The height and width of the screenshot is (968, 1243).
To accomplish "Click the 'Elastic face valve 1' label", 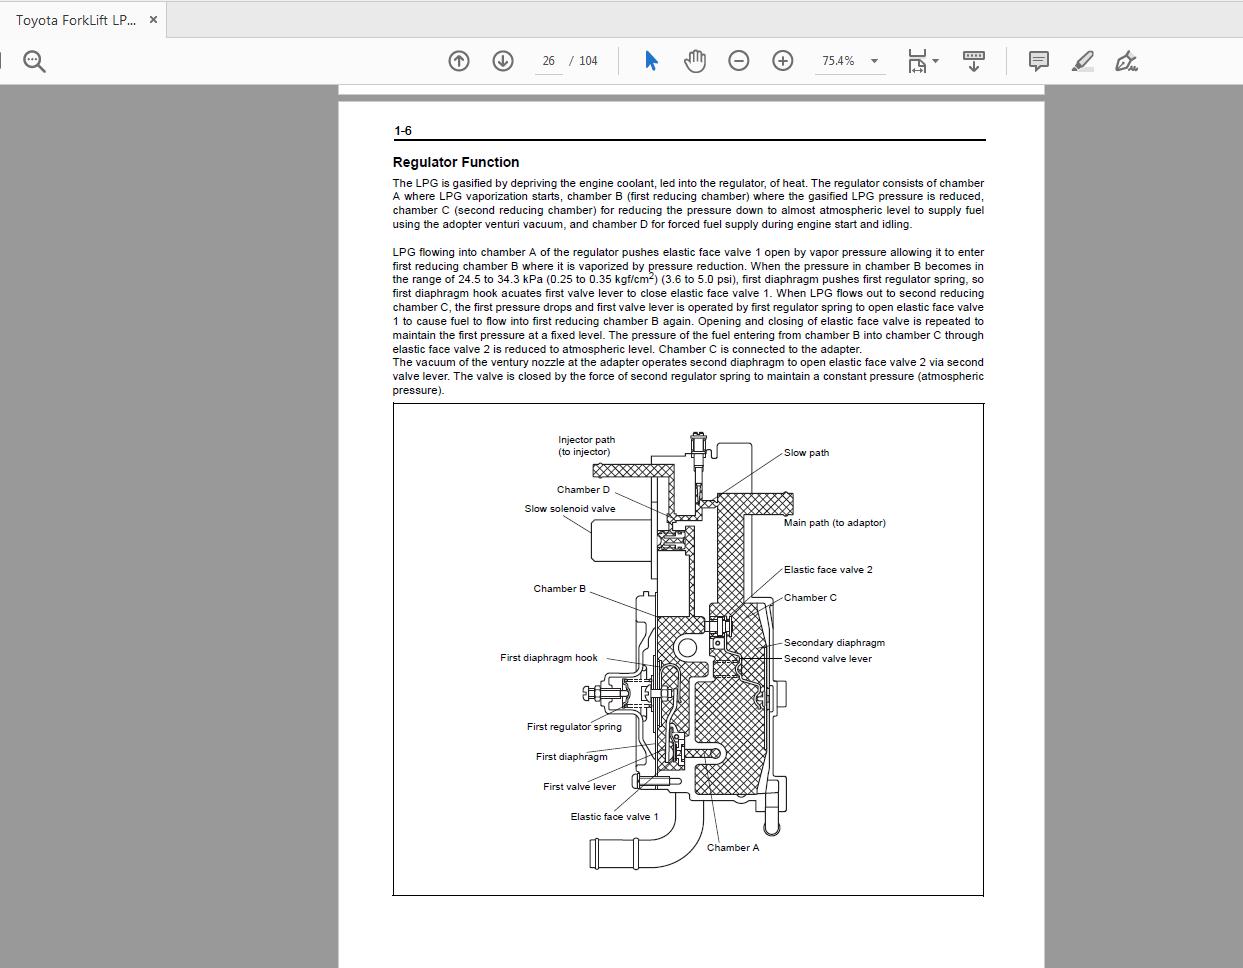I will tap(615, 817).
